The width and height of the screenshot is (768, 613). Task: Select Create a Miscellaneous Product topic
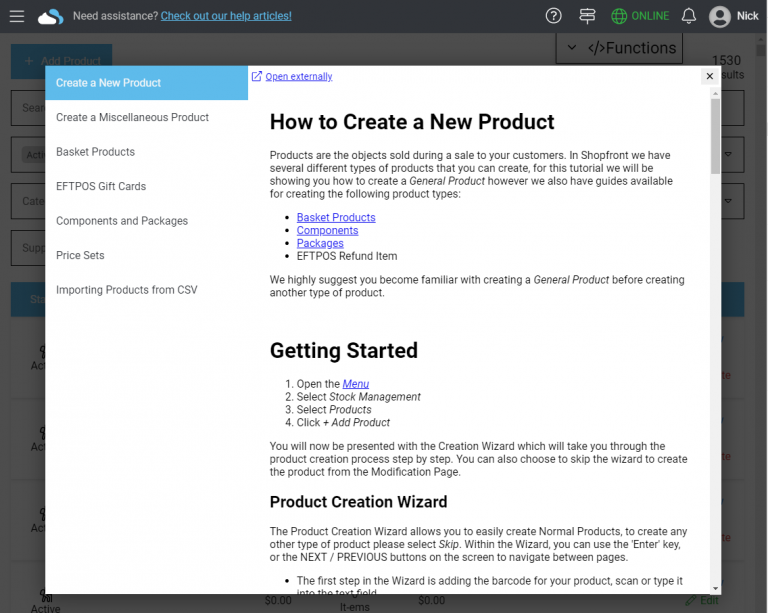pyautogui.click(x=132, y=117)
